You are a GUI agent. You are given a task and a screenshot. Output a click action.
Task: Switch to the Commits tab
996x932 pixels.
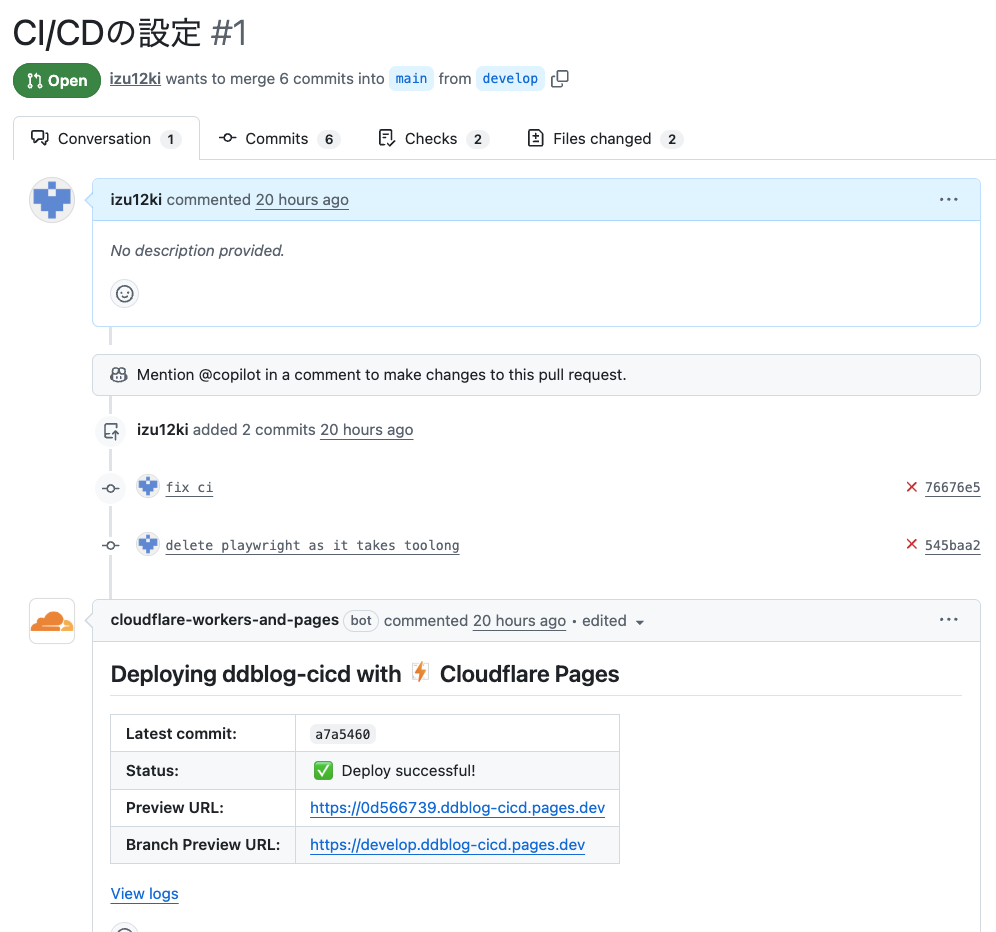click(x=279, y=139)
